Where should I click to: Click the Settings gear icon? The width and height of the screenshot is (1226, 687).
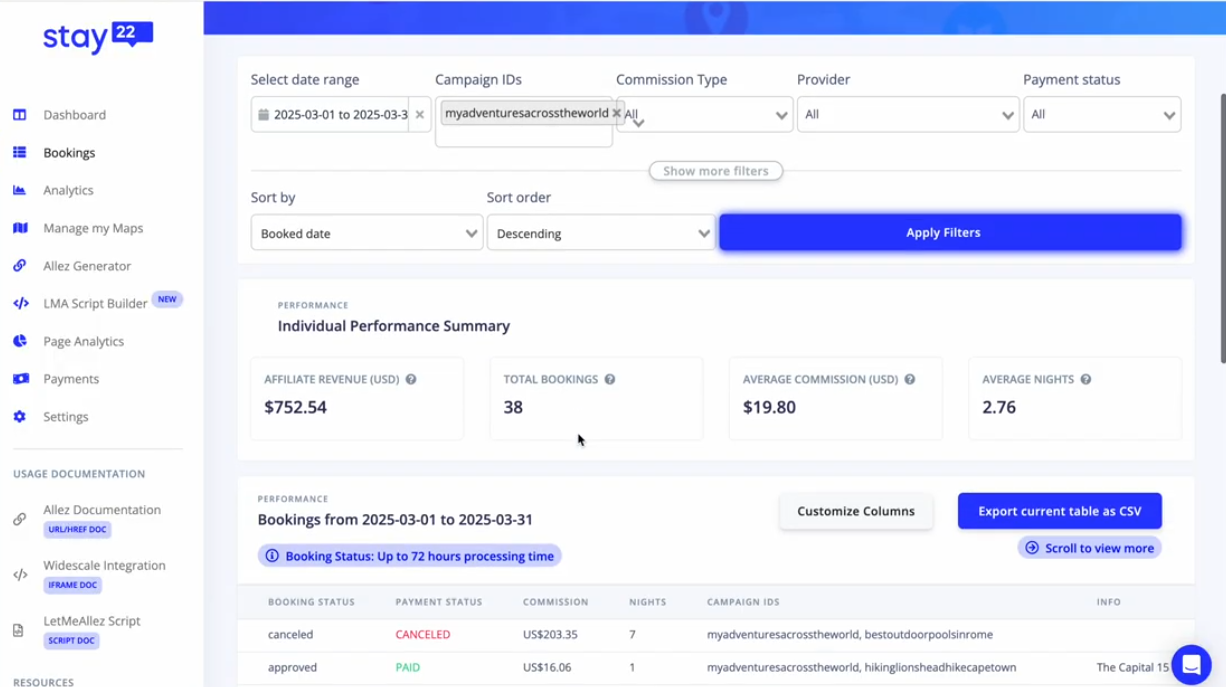20,417
